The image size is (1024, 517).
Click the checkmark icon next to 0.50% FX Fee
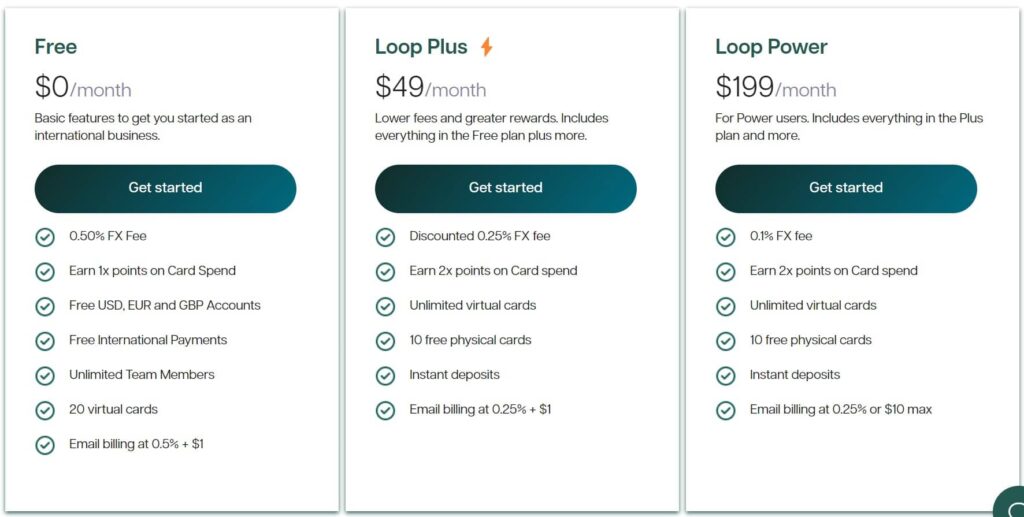(x=45, y=237)
